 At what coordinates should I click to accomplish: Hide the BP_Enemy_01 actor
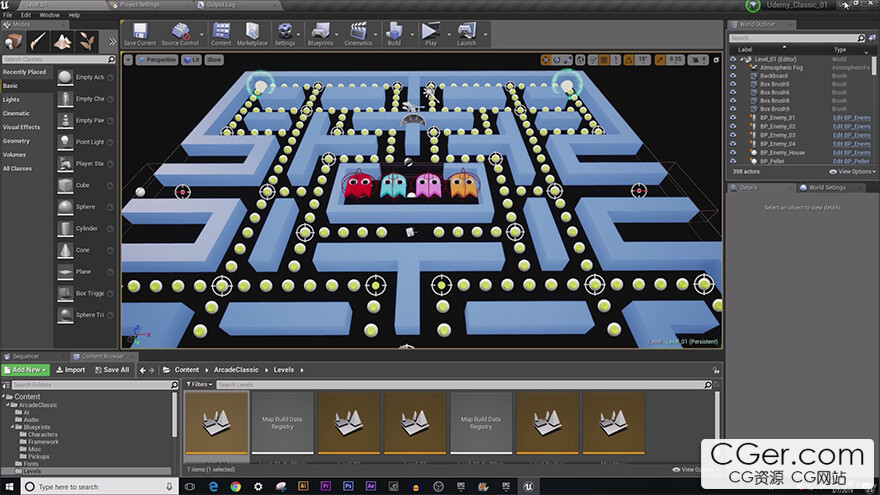click(x=733, y=118)
